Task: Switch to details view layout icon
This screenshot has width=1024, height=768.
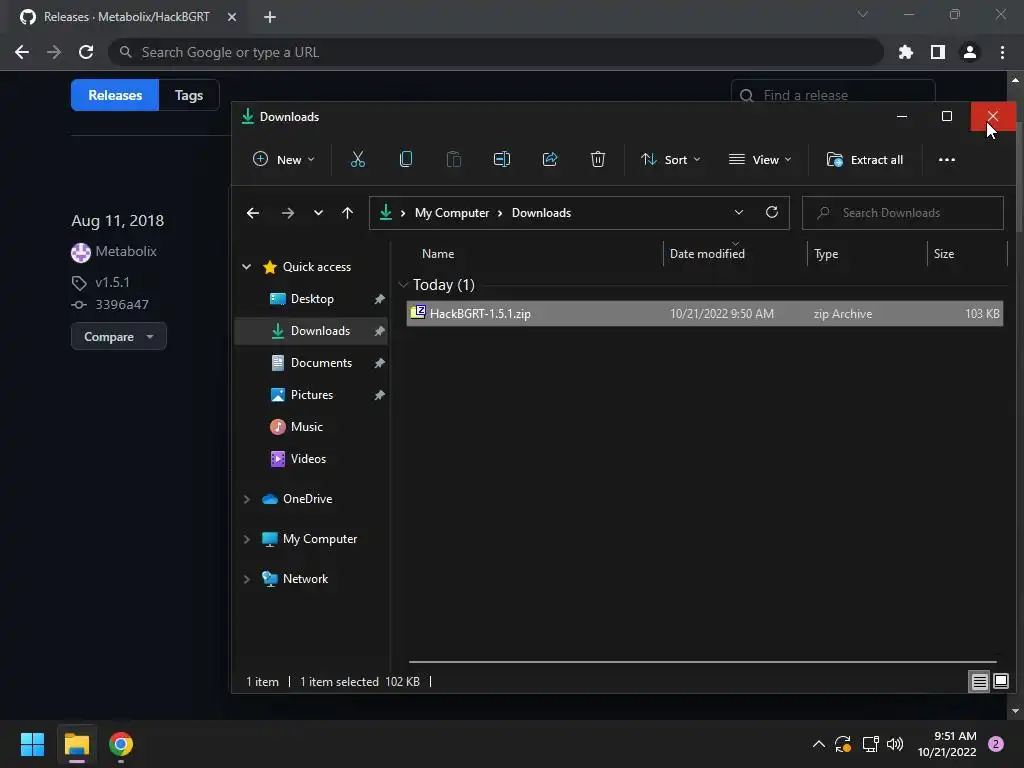Action: click(x=979, y=682)
